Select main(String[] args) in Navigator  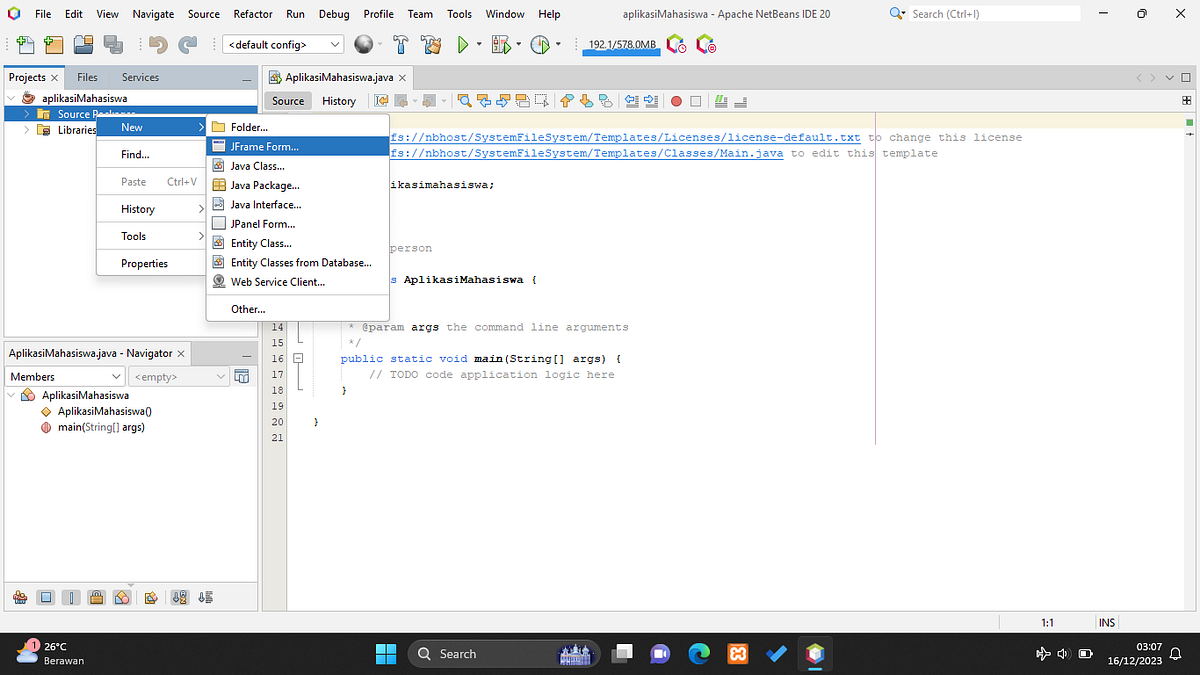100,428
